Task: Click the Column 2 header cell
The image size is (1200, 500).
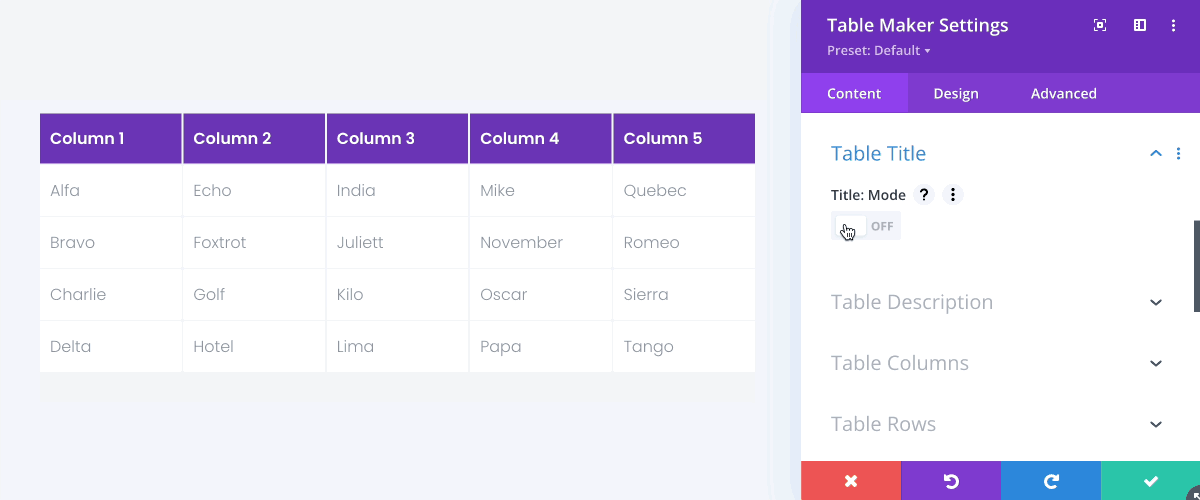Action: pyautogui.click(x=254, y=139)
